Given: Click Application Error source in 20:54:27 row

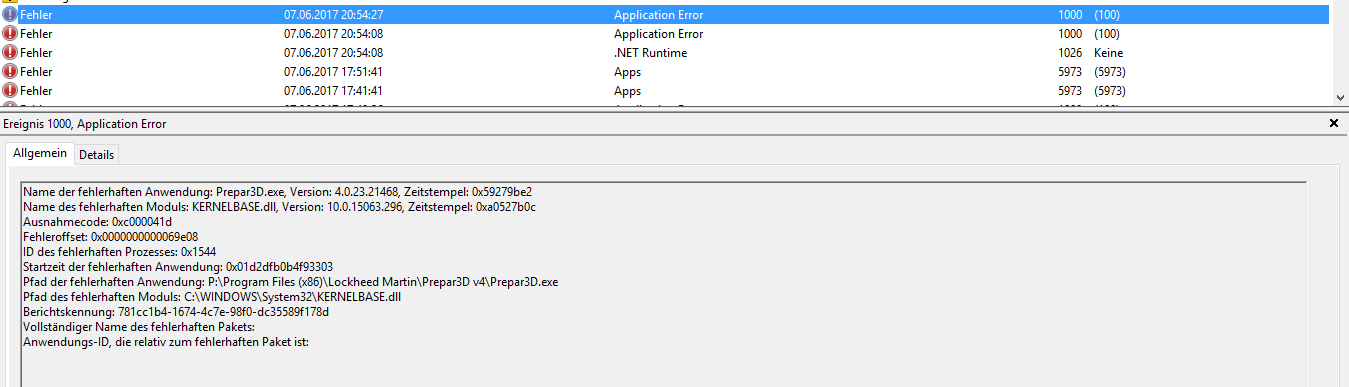Looking at the screenshot, I should (658, 15).
